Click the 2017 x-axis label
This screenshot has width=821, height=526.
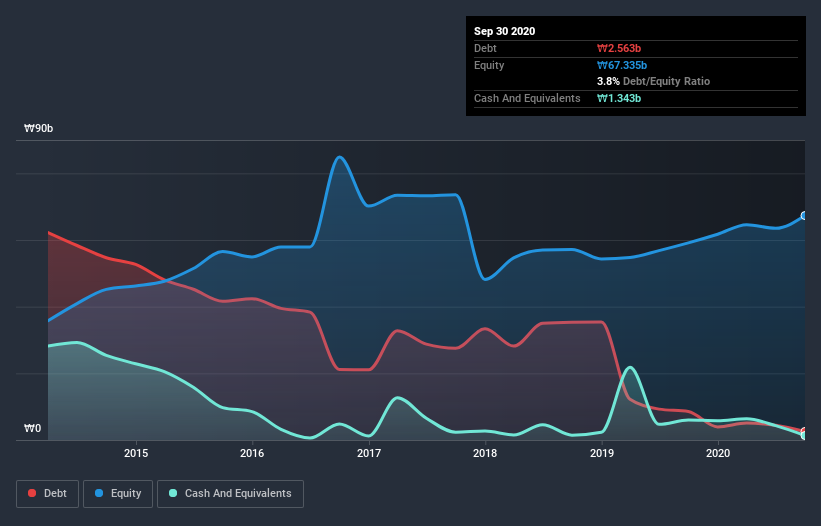coord(369,453)
